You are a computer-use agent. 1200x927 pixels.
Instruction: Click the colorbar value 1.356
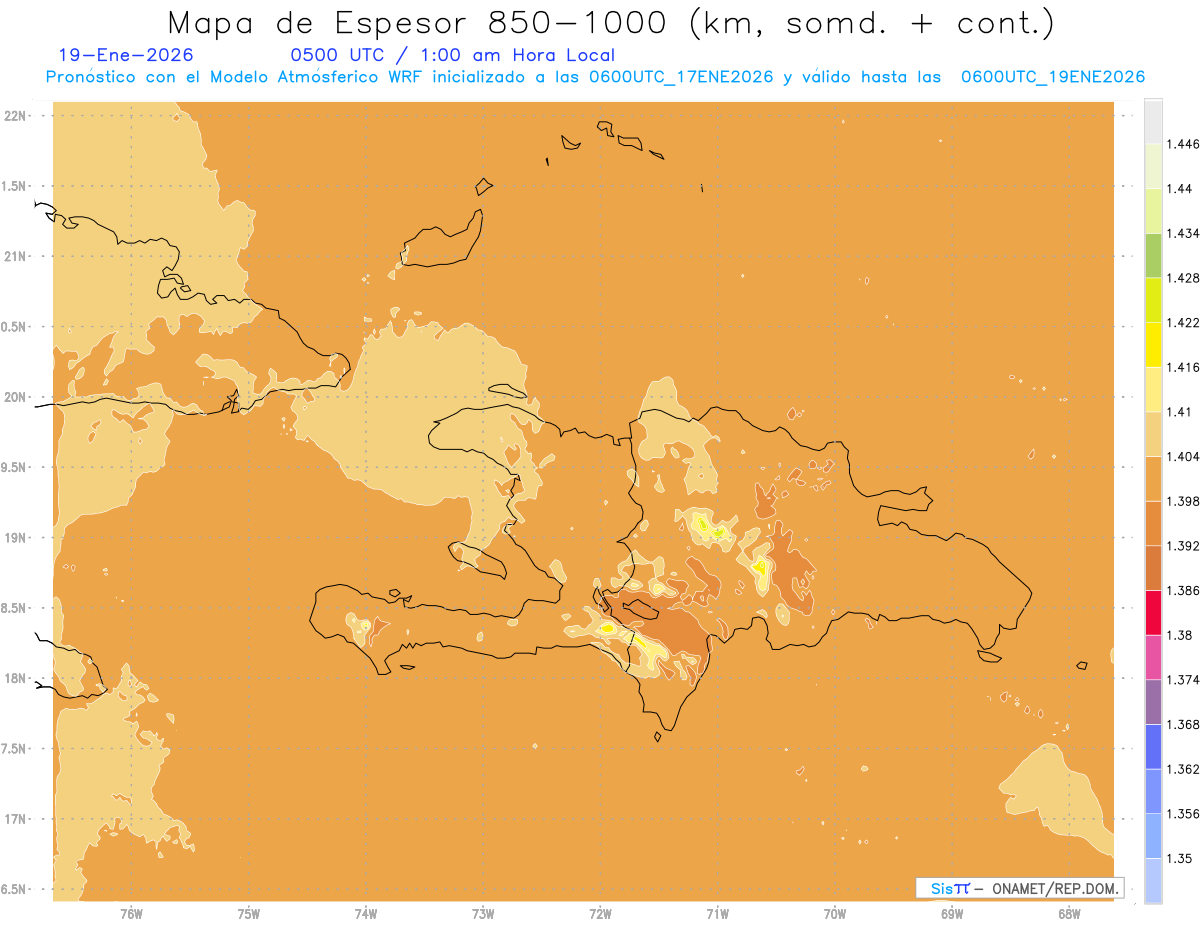pyautogui.click(x=1182, y=814)
